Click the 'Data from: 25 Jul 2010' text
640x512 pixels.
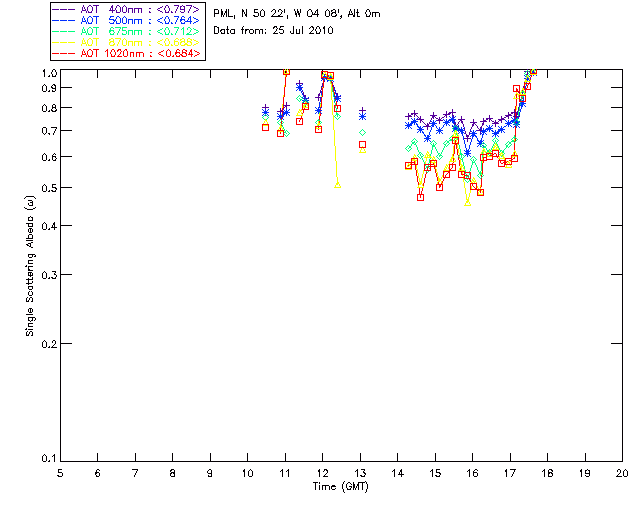(x=273, y=31)
